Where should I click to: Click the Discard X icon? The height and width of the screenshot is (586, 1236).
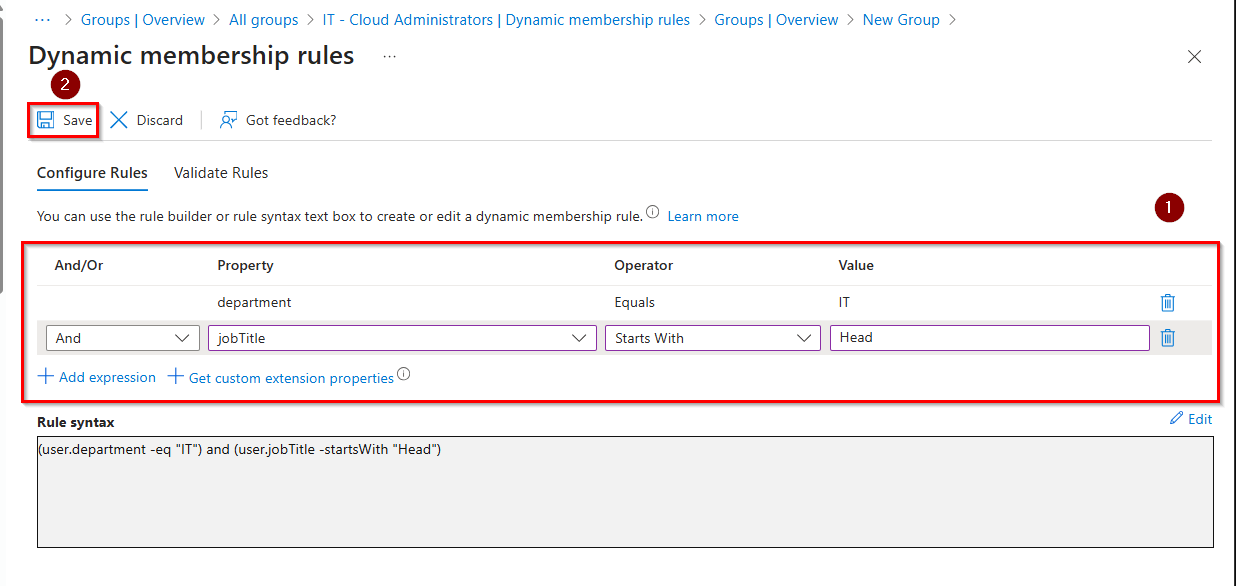tap(119, 120)
